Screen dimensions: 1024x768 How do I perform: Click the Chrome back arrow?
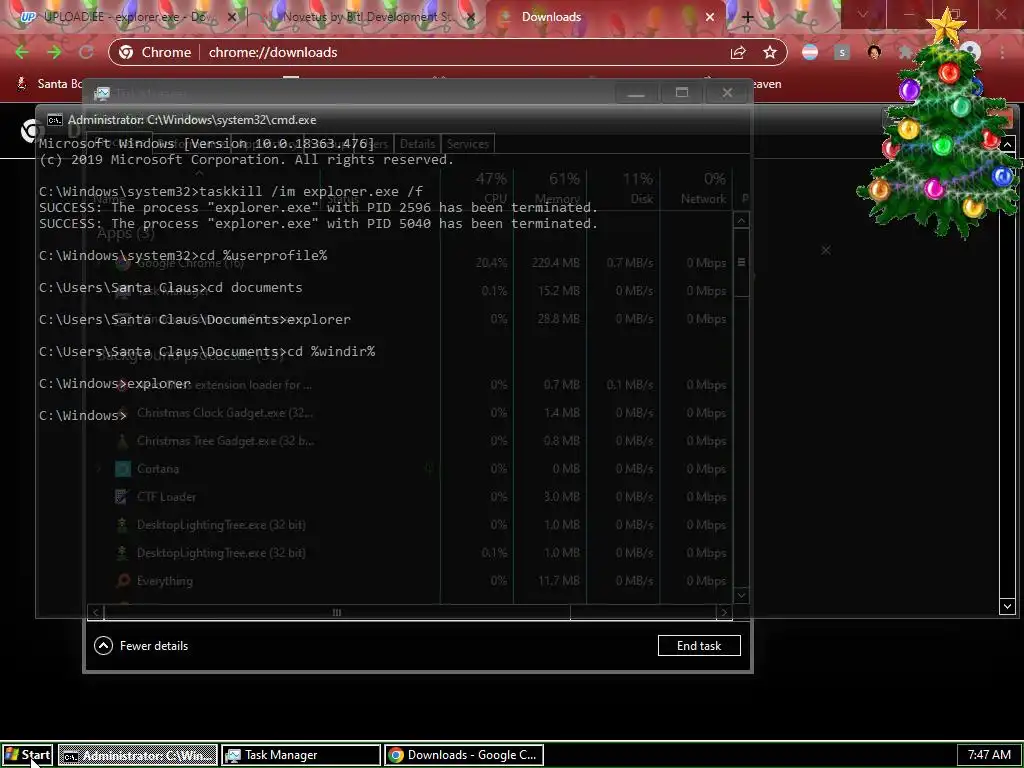[x=22, y=52]
